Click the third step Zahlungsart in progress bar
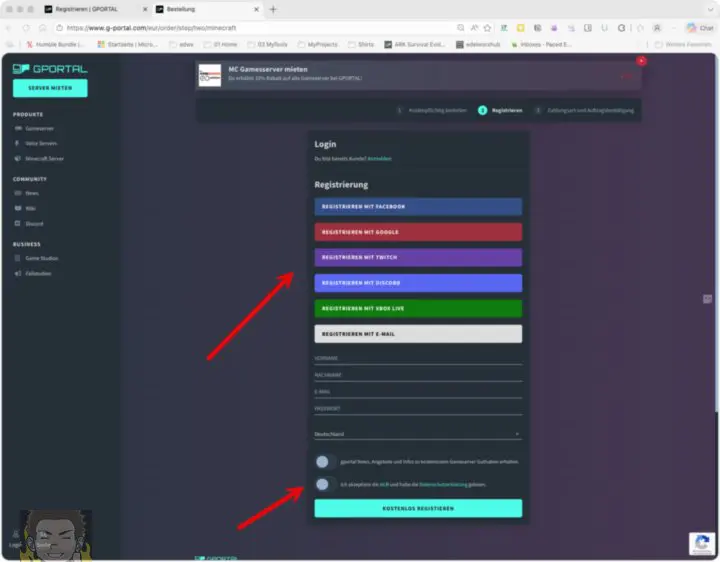 (584, 110)
